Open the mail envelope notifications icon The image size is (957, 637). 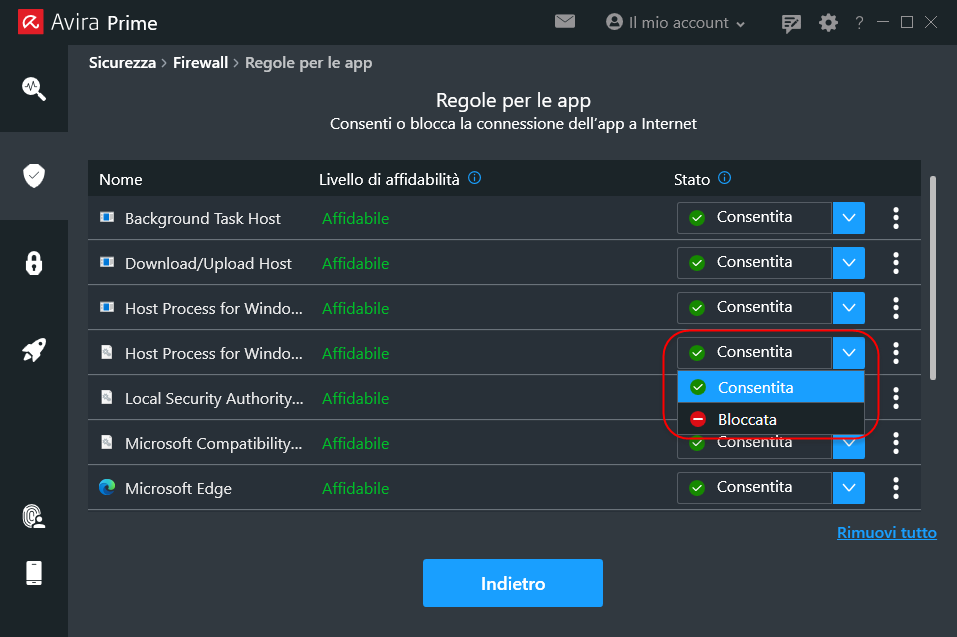point(565,22)
